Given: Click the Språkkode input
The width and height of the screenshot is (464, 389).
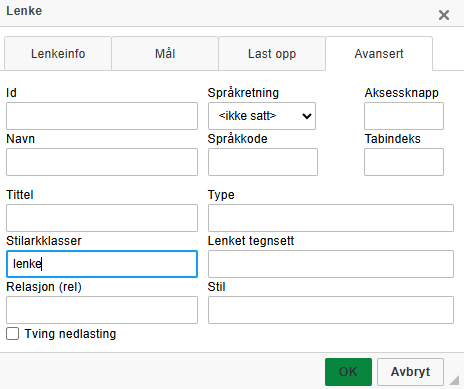Looking at the screenshot, I should (263, 162).
